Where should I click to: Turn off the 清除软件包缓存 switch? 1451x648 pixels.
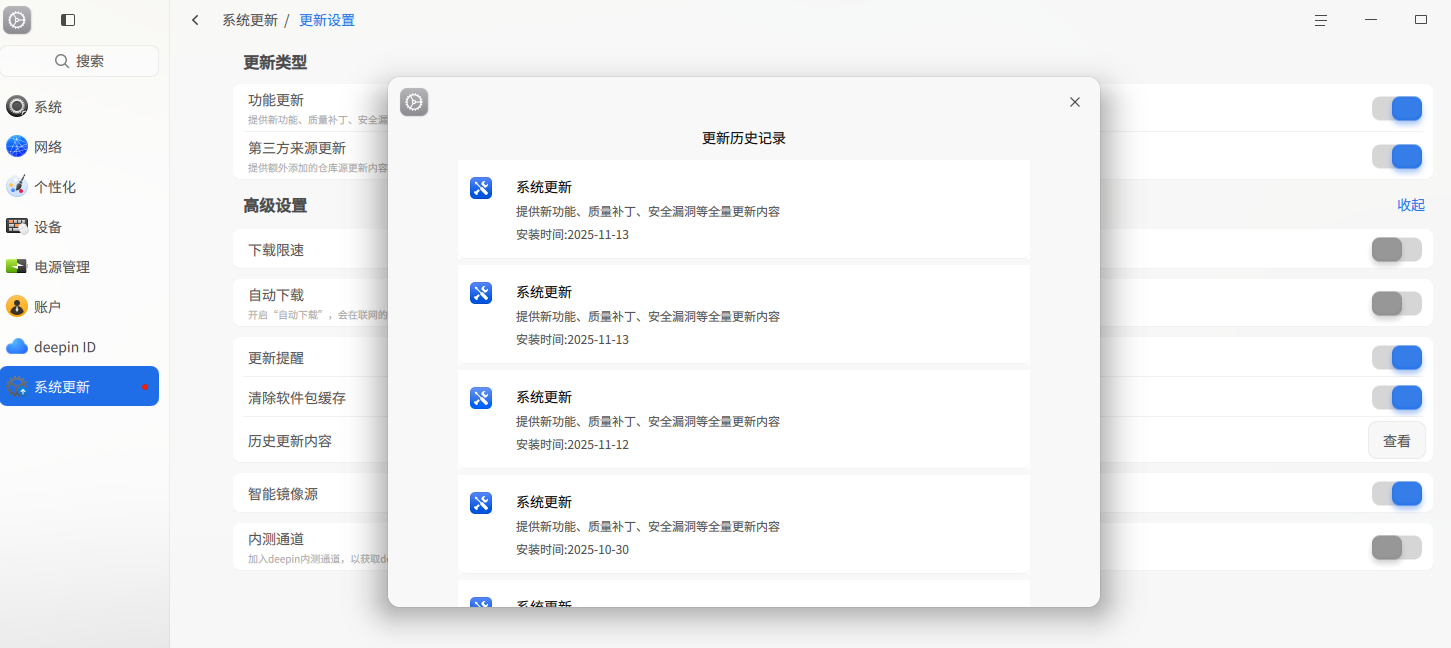1397,397
